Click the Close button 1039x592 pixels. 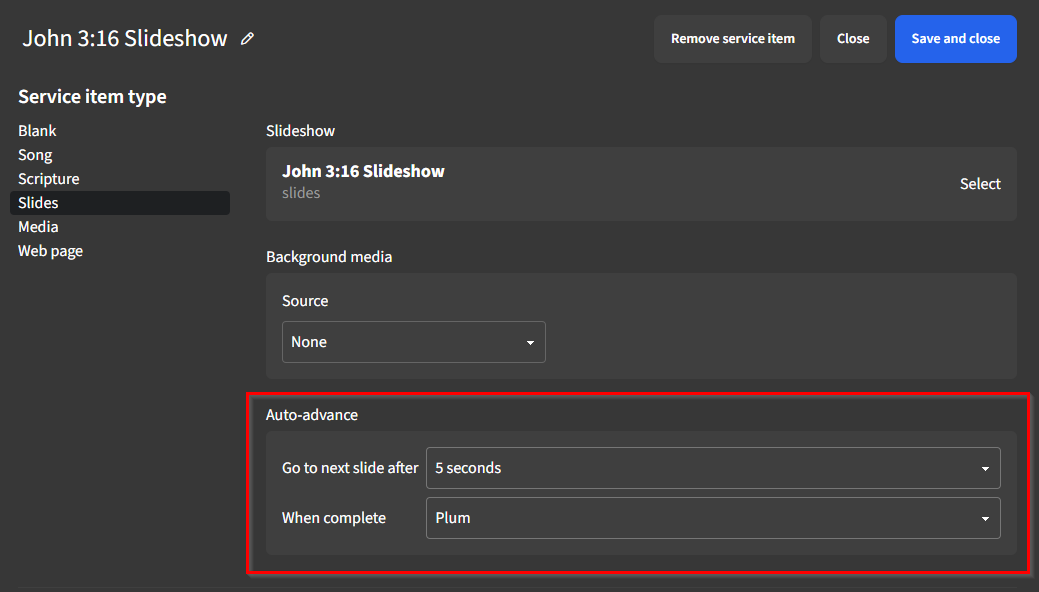coord(853,38)
